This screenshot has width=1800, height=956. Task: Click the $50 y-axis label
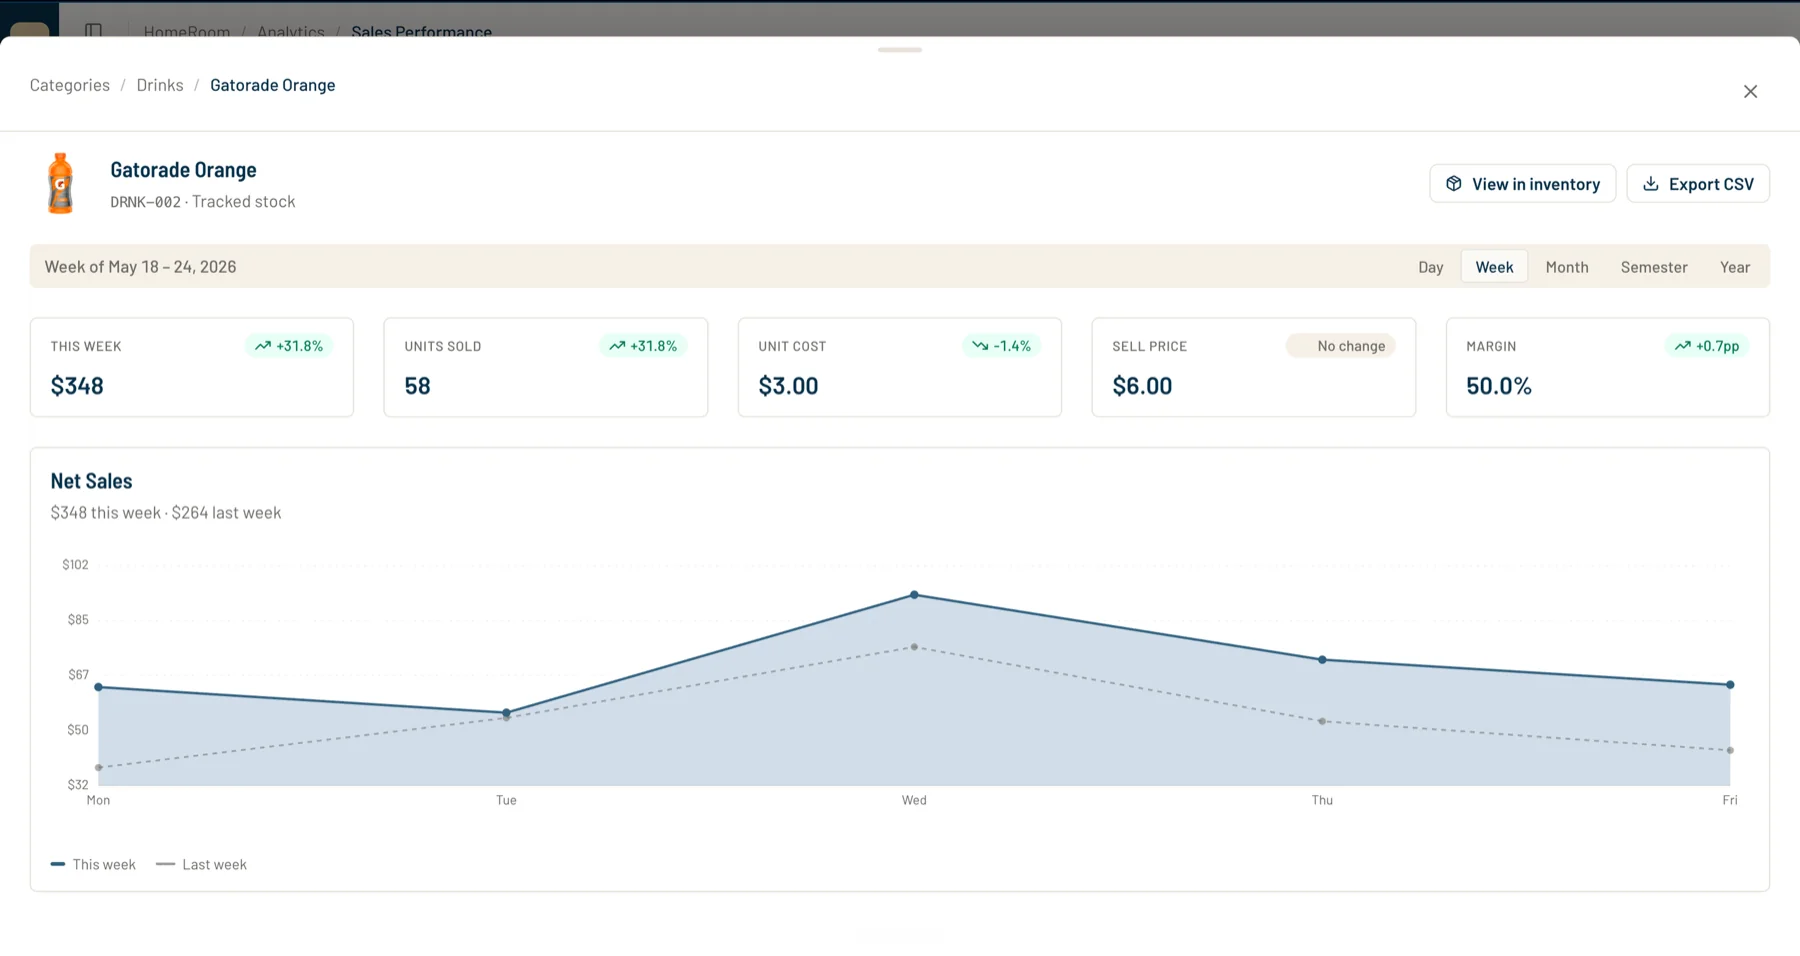coord(78,730)
